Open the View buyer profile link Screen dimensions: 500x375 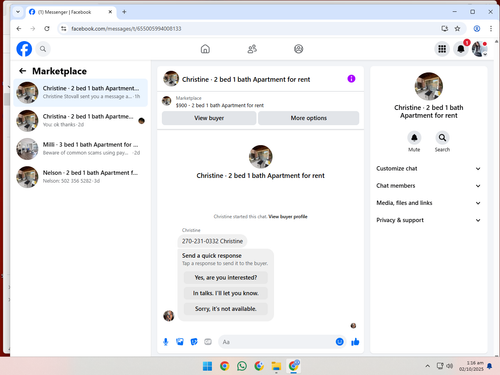[x=288, y=217]
